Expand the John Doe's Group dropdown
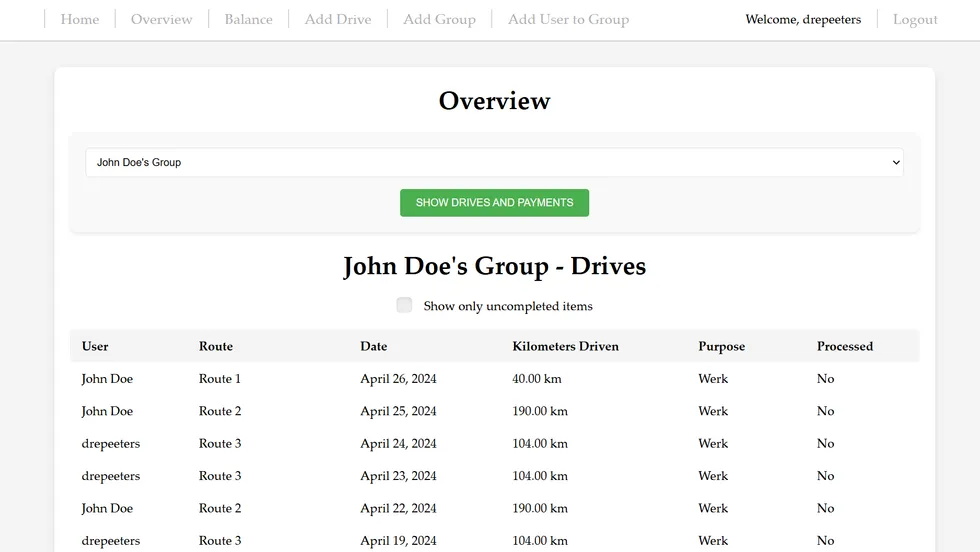 494,163
